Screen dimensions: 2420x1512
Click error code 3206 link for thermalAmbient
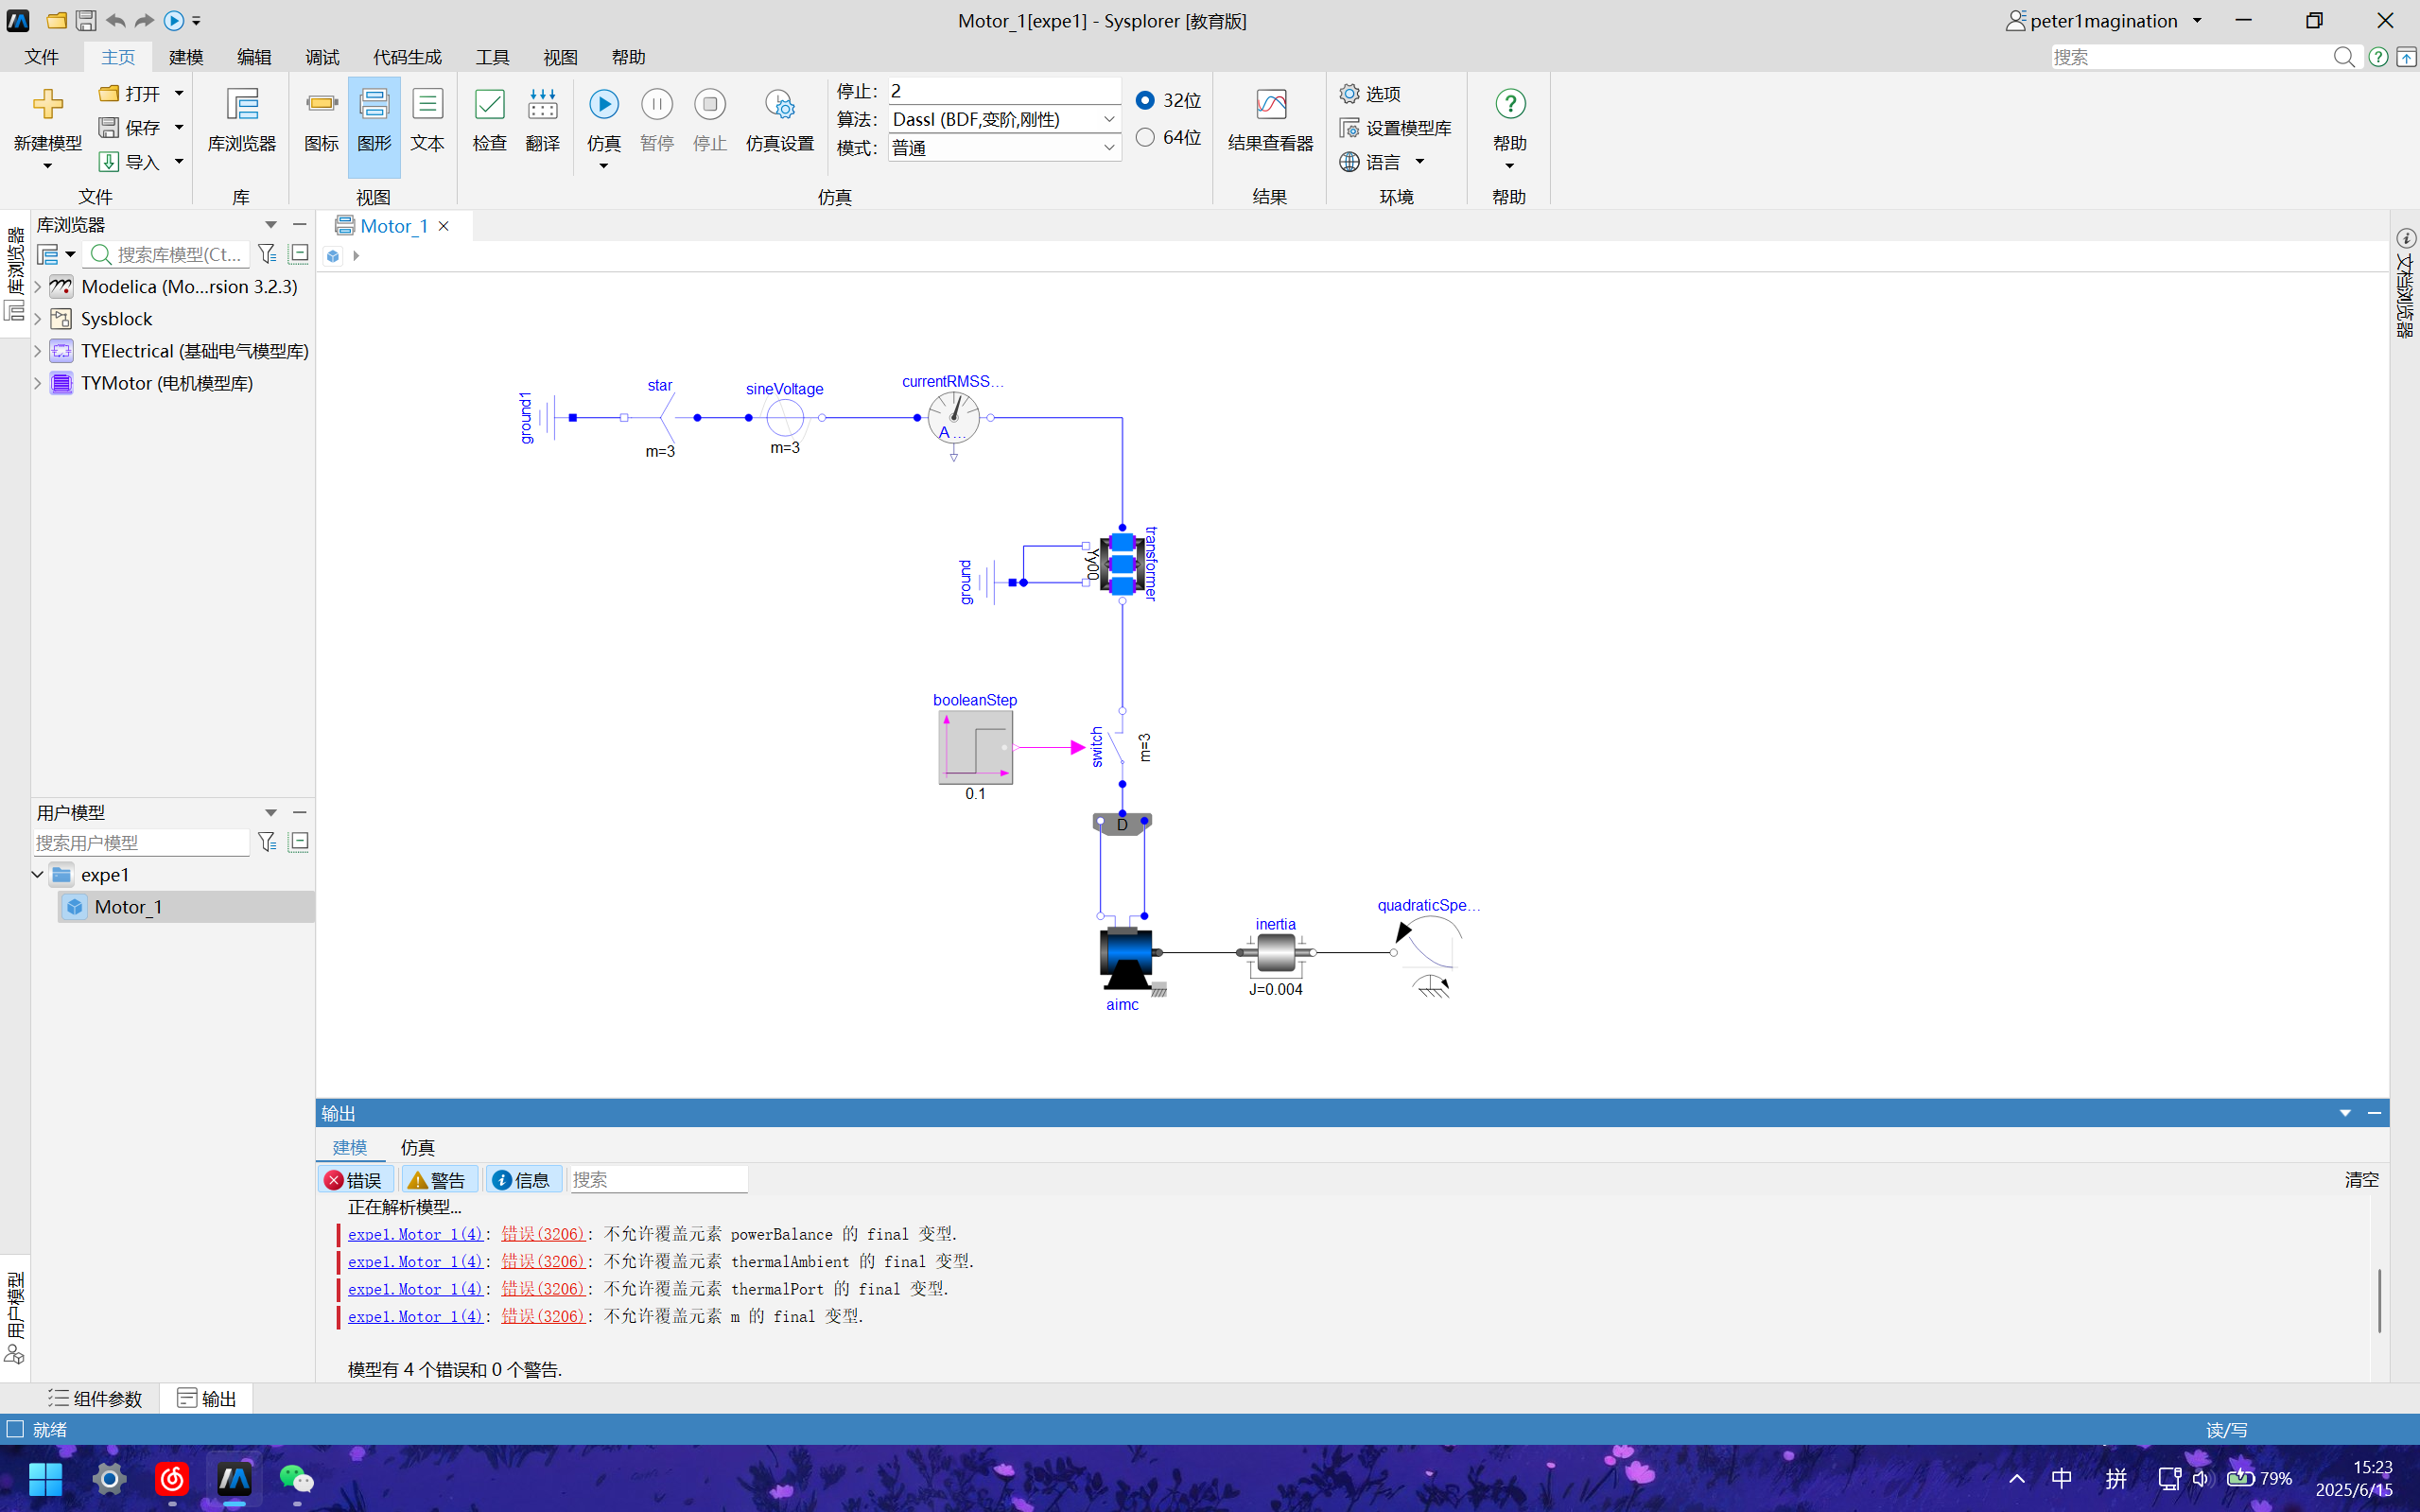(543, 1262)
